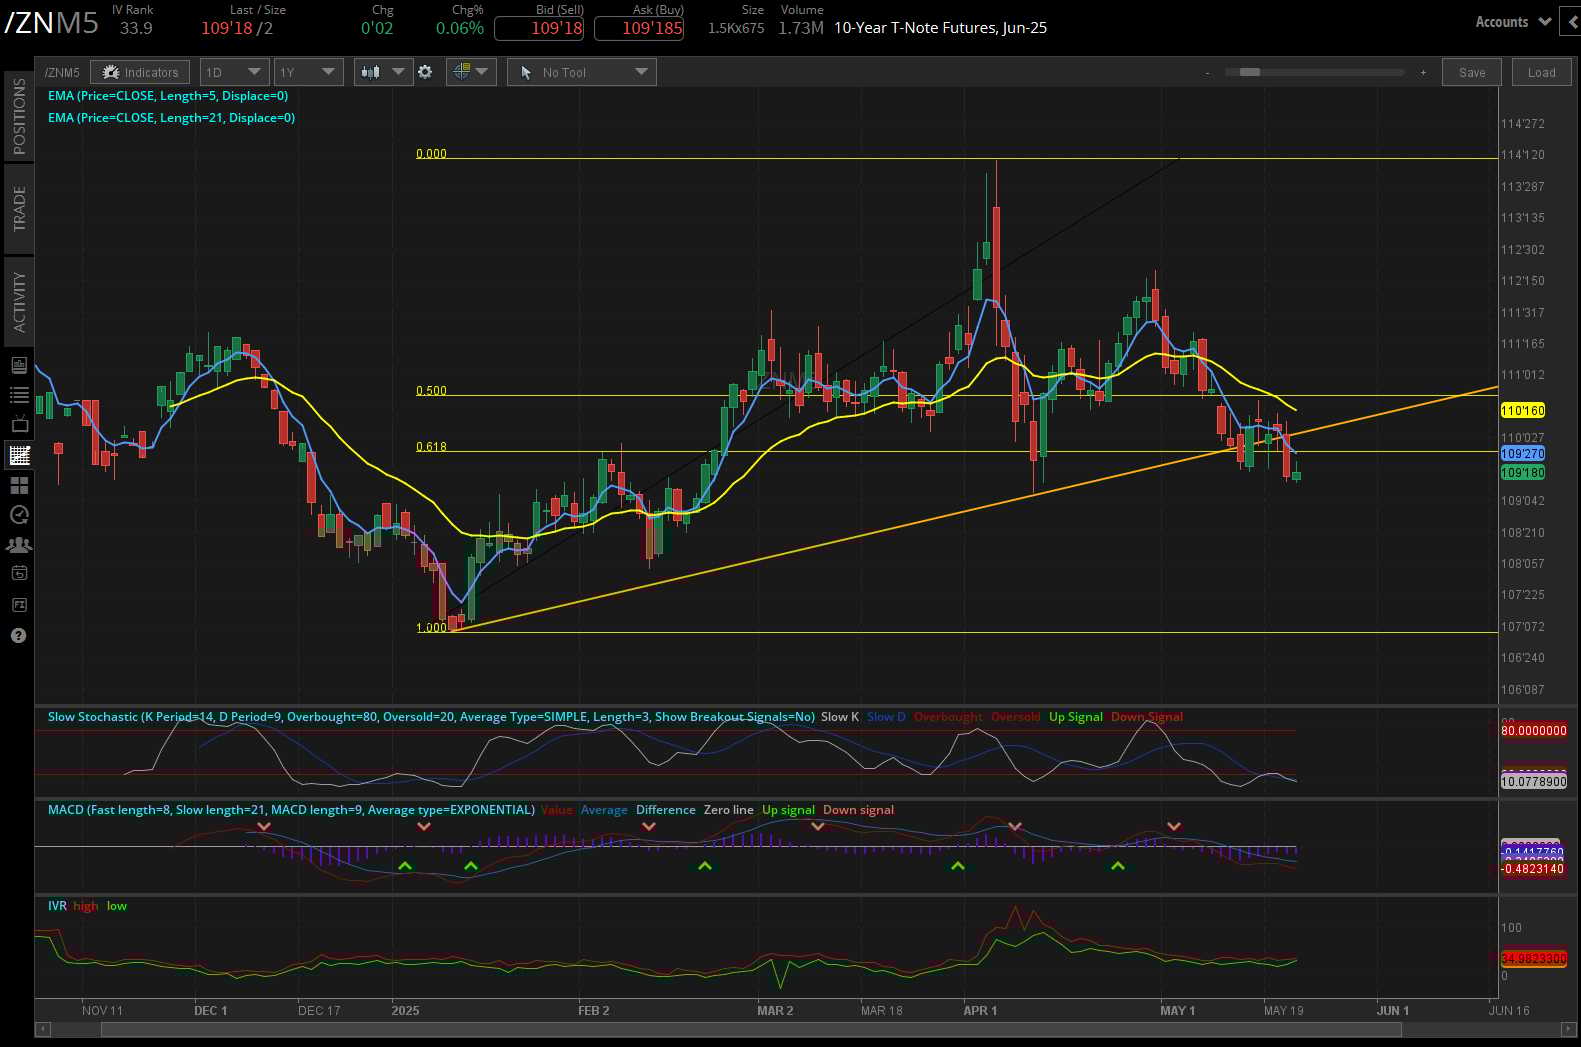
Task: Open the Indicators studies panel
Action: click(x=140, y=72)
